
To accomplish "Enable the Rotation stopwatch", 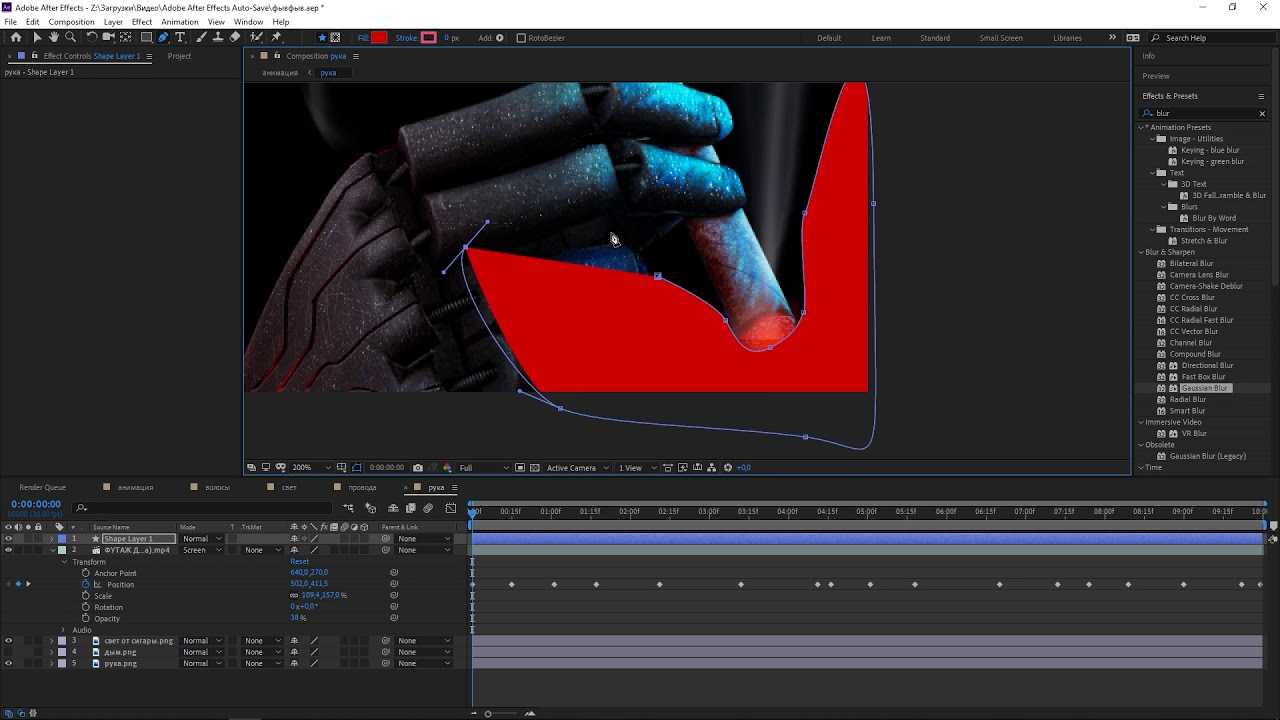I will 85,607.
